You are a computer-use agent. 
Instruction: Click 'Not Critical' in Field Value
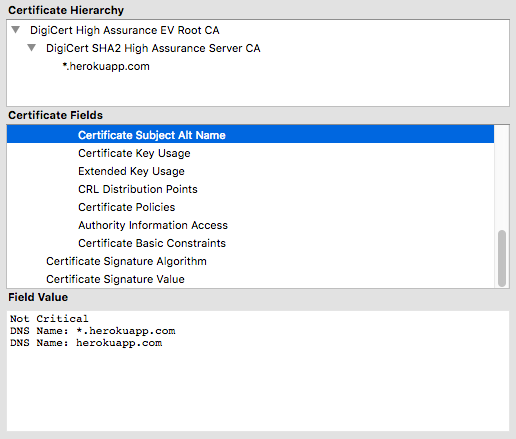point(49,319)
